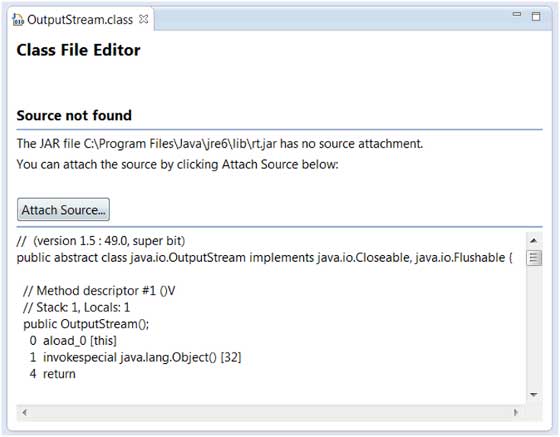Click the public abstract class declaration line

pos(264,257)
